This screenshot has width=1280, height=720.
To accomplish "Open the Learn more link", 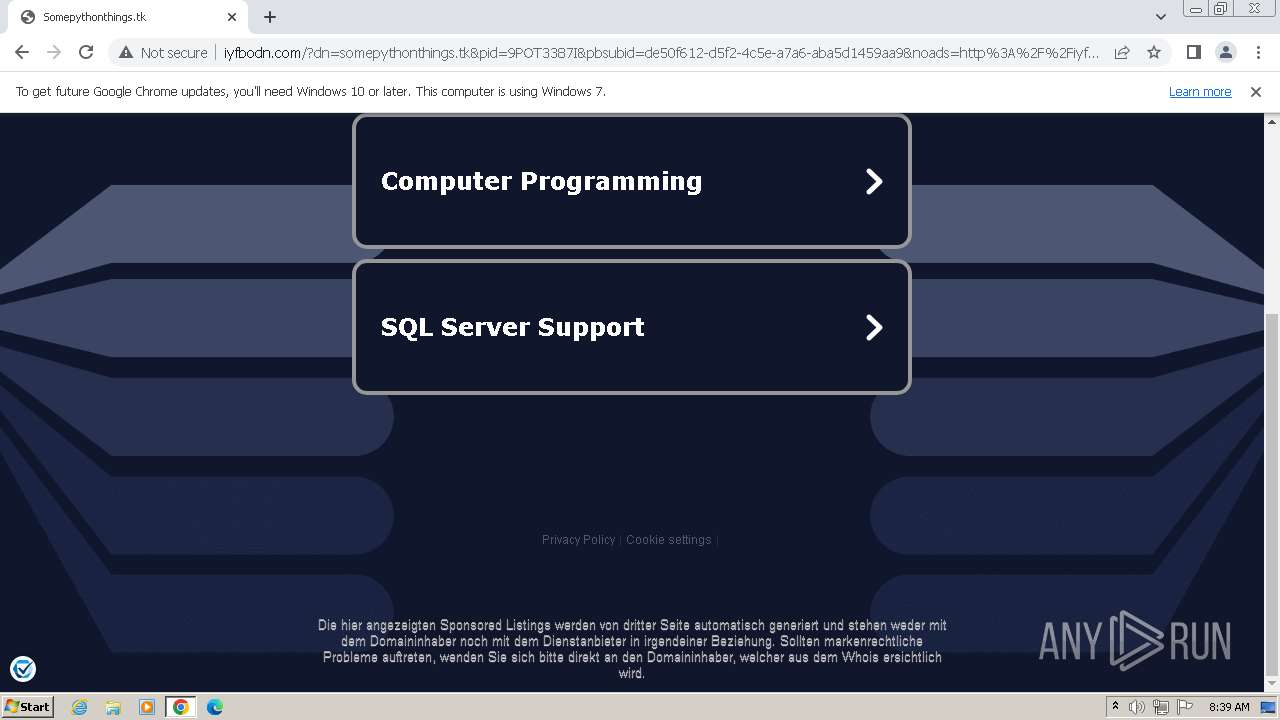I will click(1200, 91).
